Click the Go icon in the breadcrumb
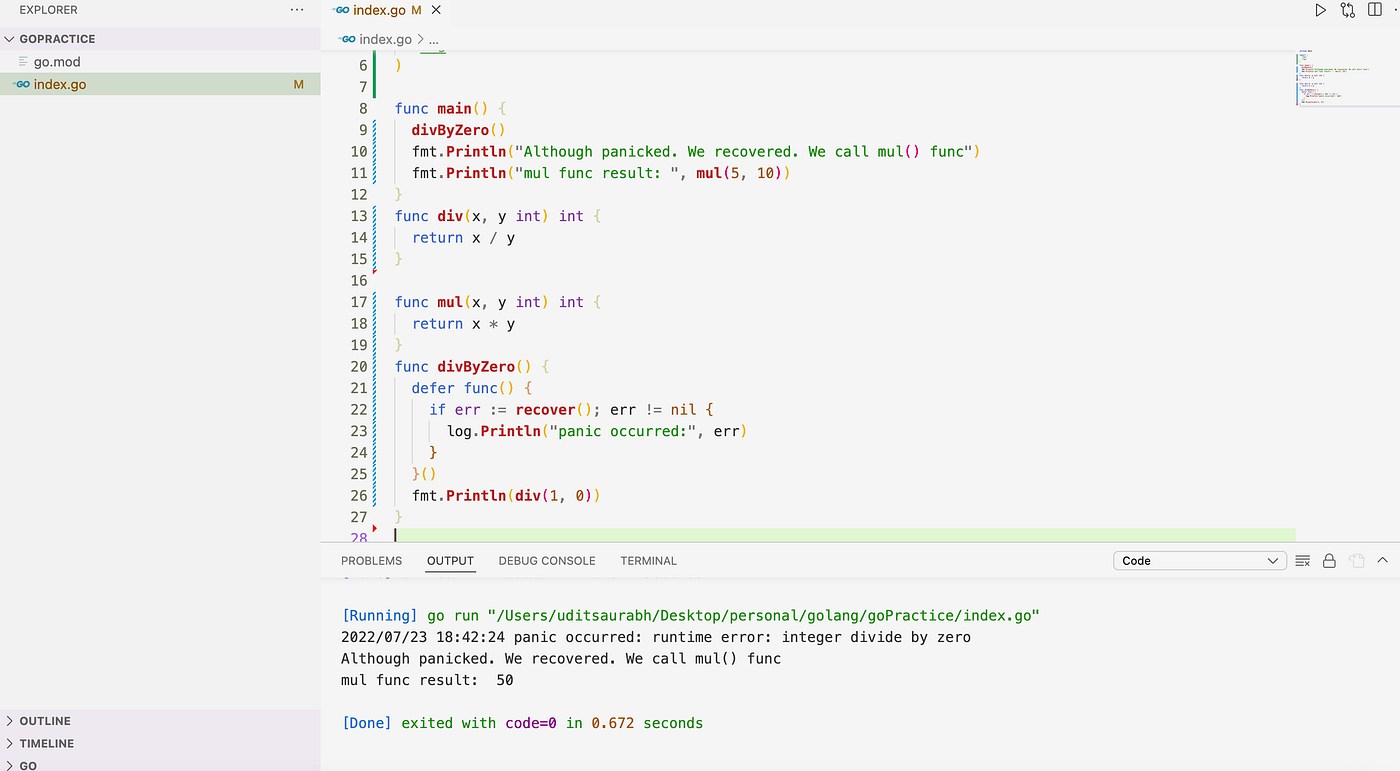This screenshot has height=771, width=1400. [348, 40]
